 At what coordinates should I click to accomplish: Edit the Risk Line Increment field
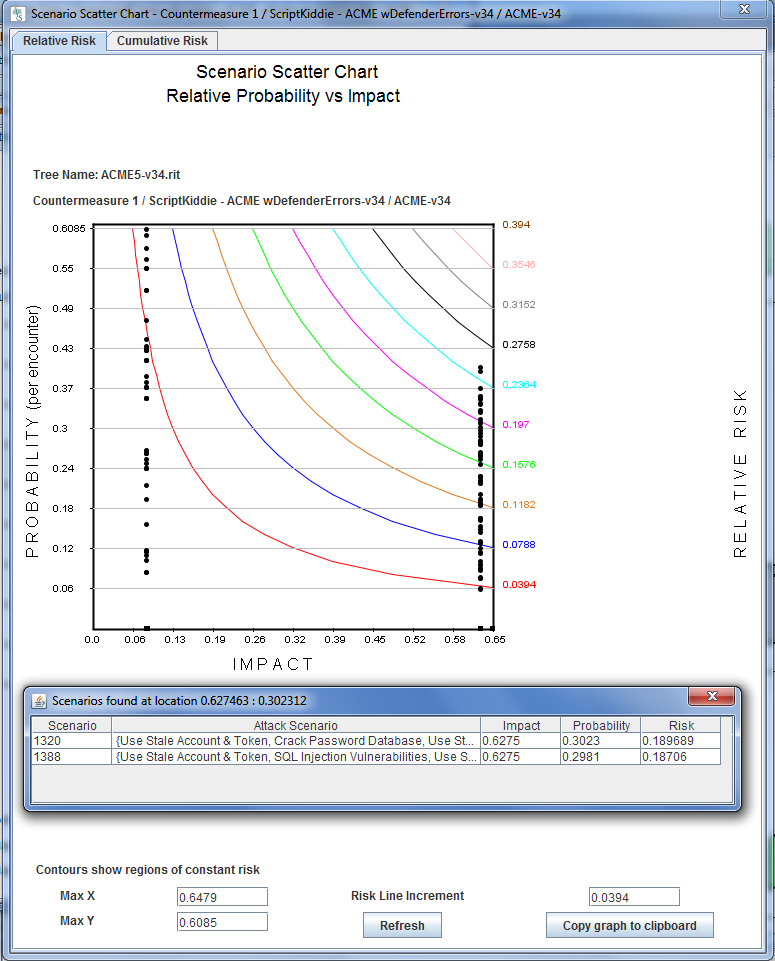point(634,897)
